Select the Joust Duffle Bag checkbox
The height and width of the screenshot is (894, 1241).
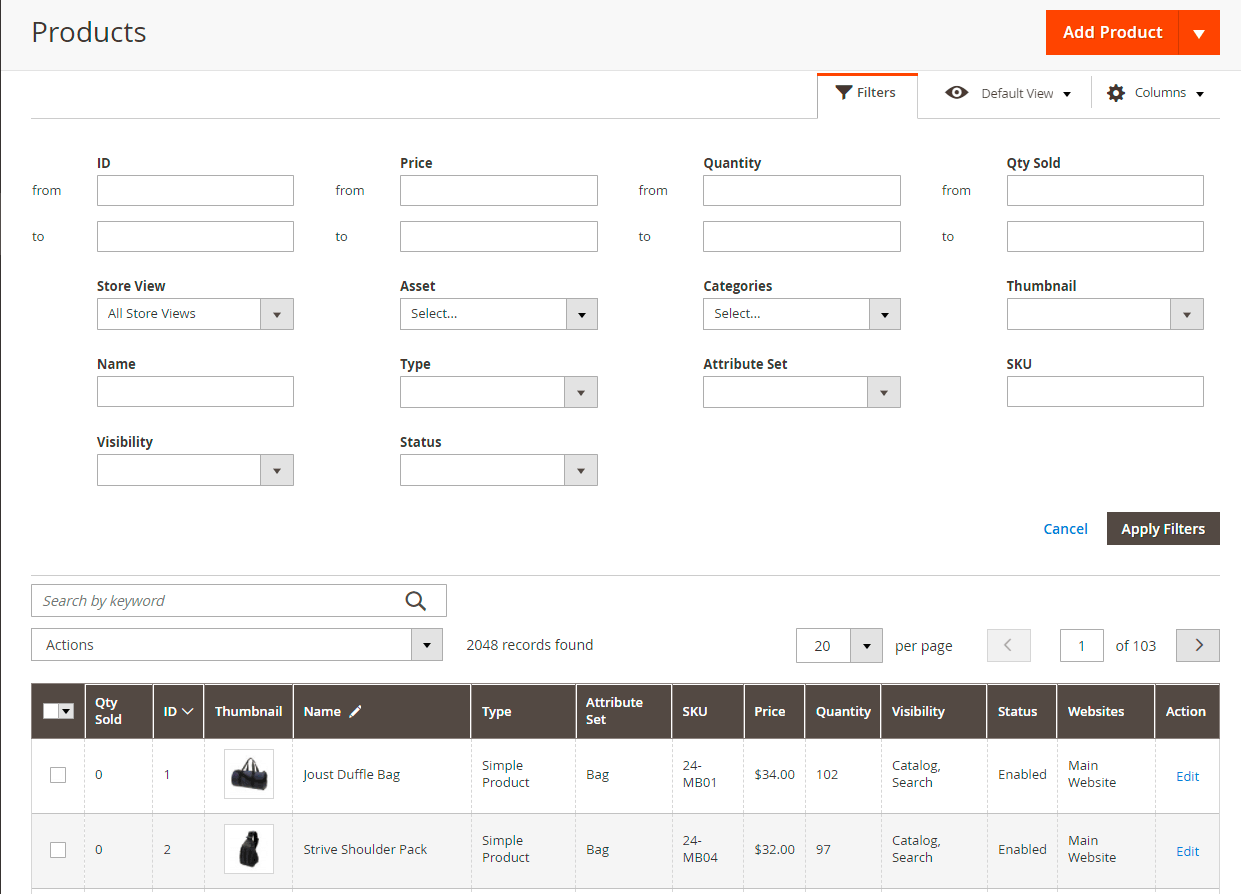[x=58, y=774]
